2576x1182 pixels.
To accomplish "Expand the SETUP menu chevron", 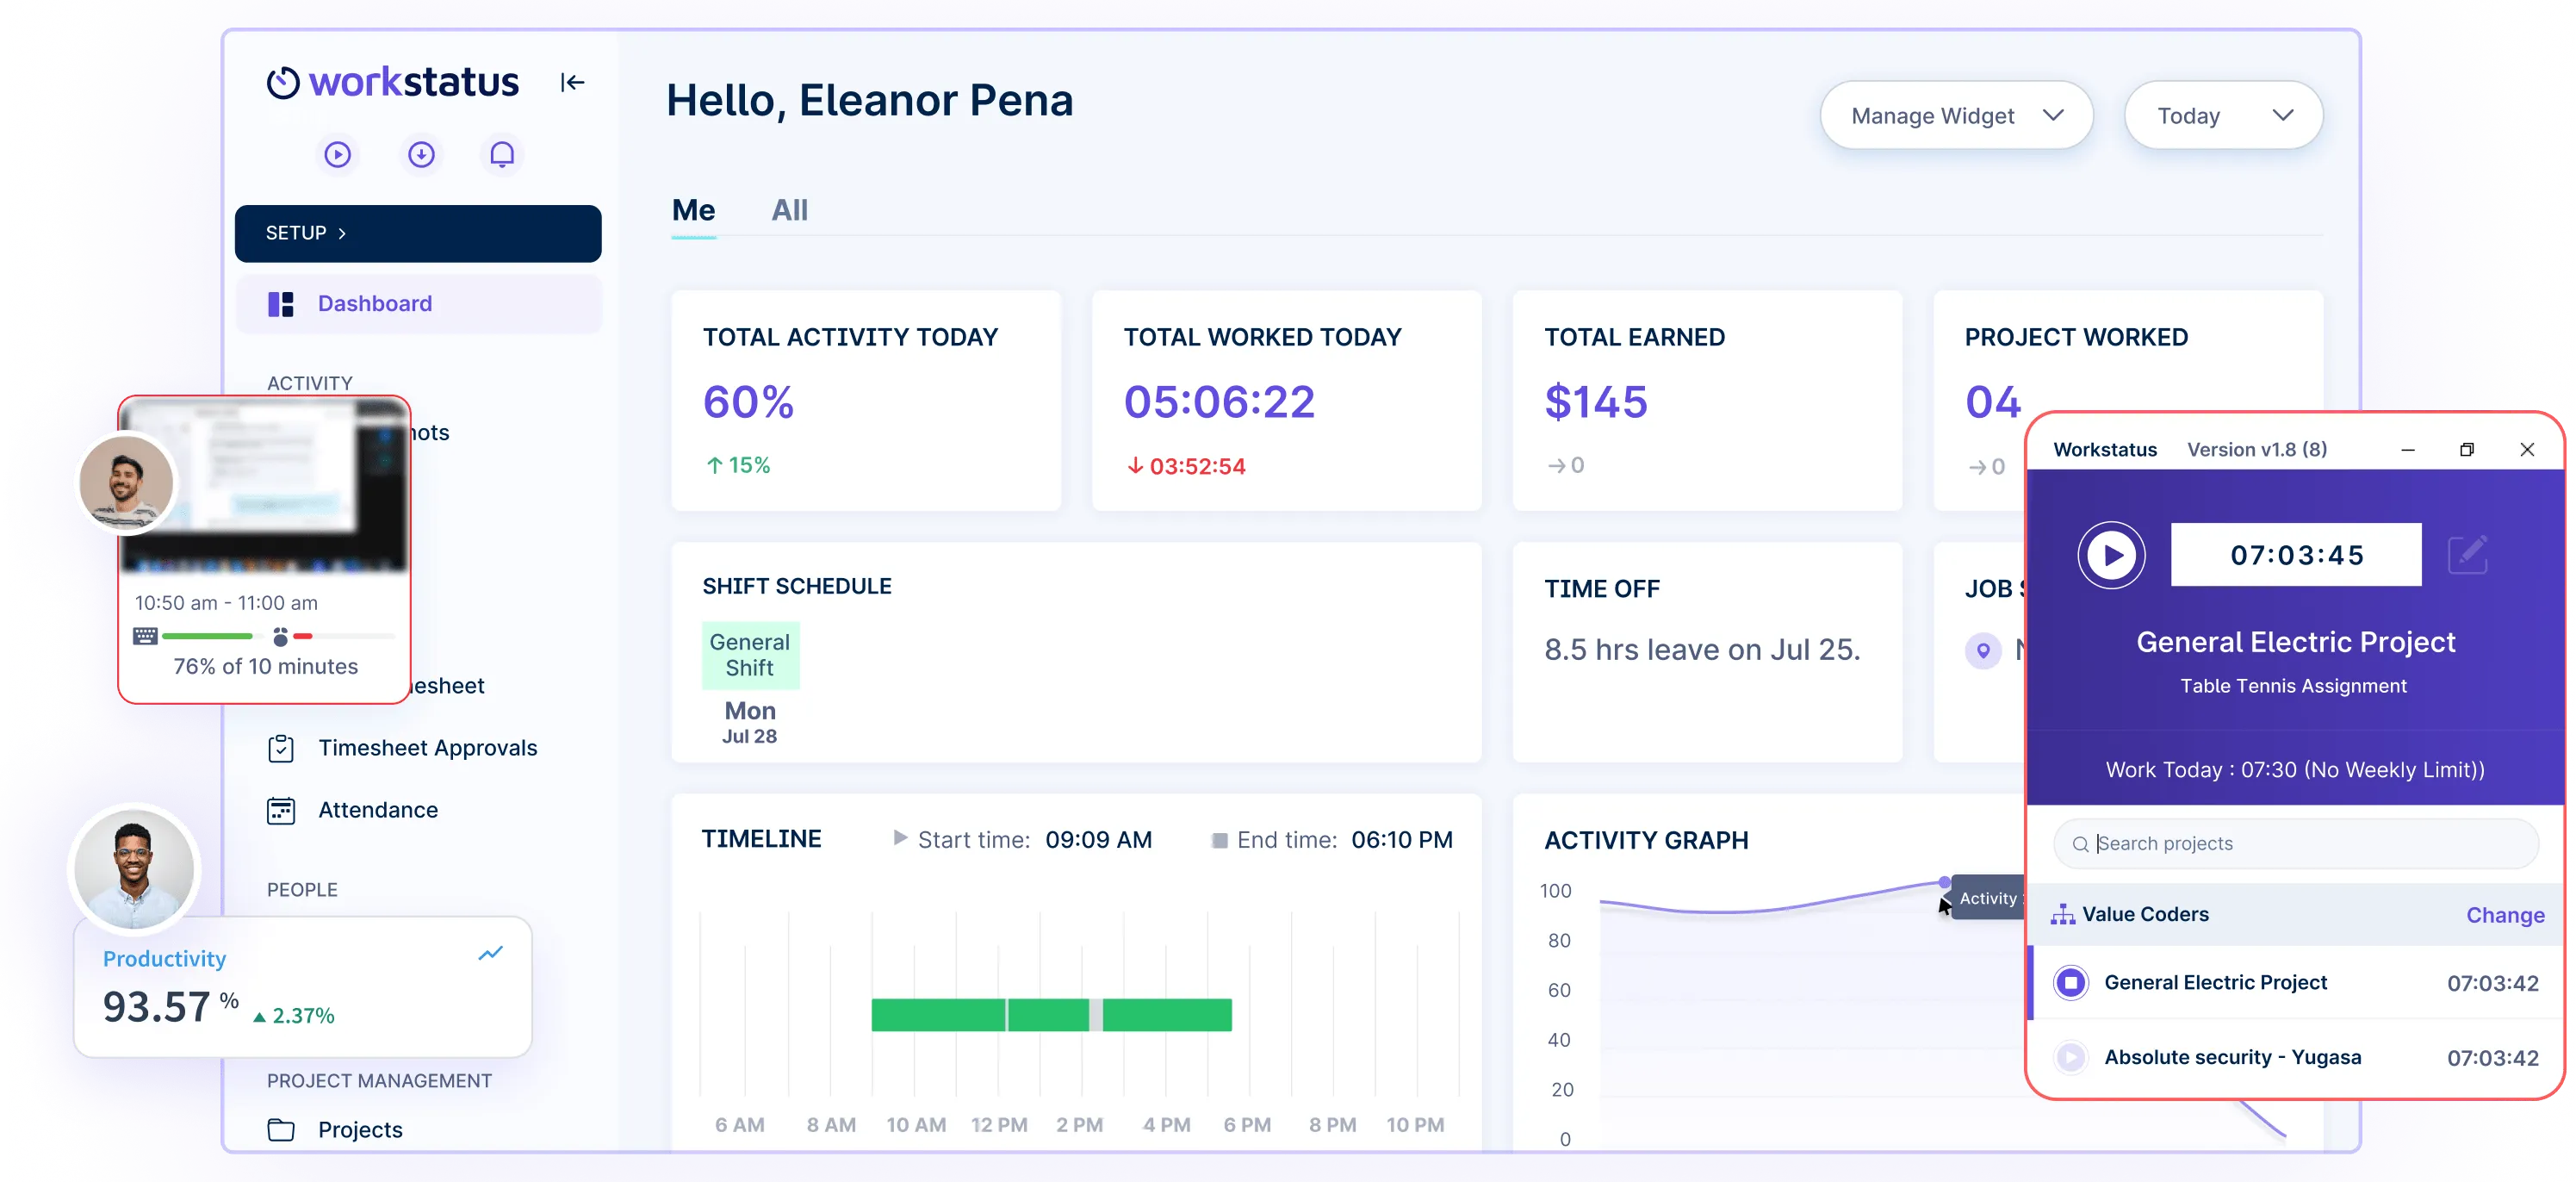I will (340, 233).
